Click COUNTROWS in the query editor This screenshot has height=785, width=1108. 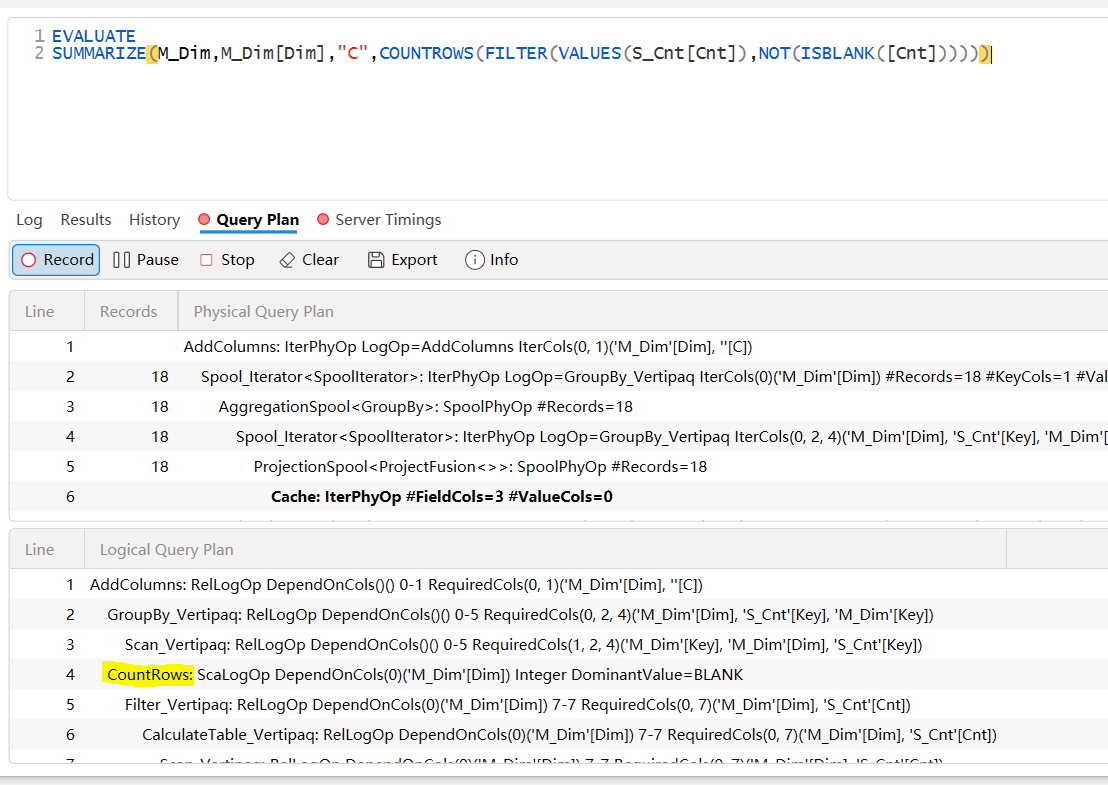427,54
